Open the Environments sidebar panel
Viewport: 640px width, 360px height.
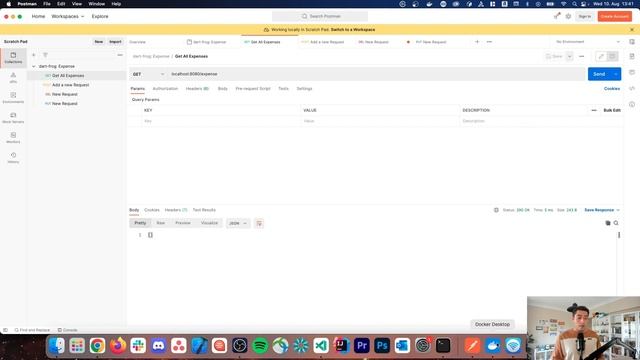(x=13, y=98)
